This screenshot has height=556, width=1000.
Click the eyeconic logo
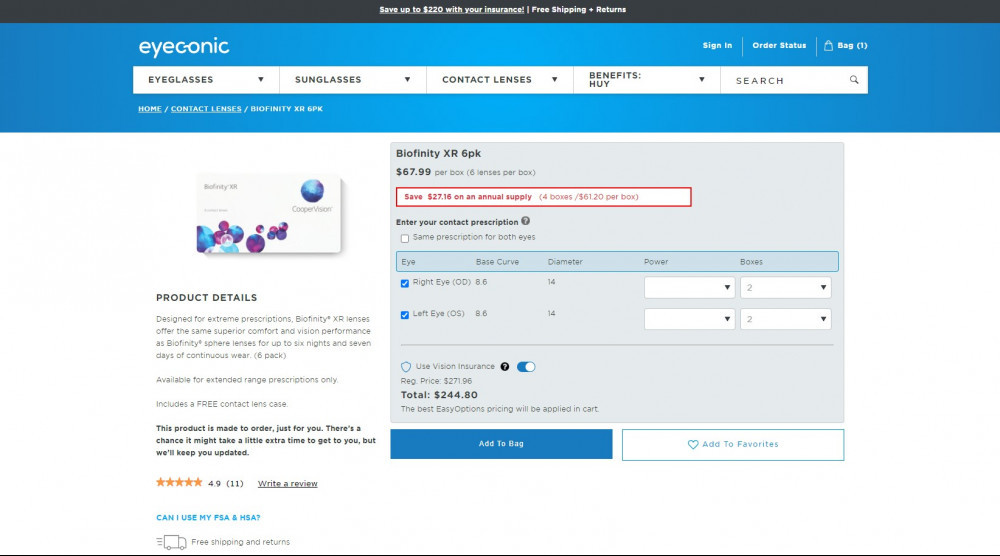pos(184,47)
